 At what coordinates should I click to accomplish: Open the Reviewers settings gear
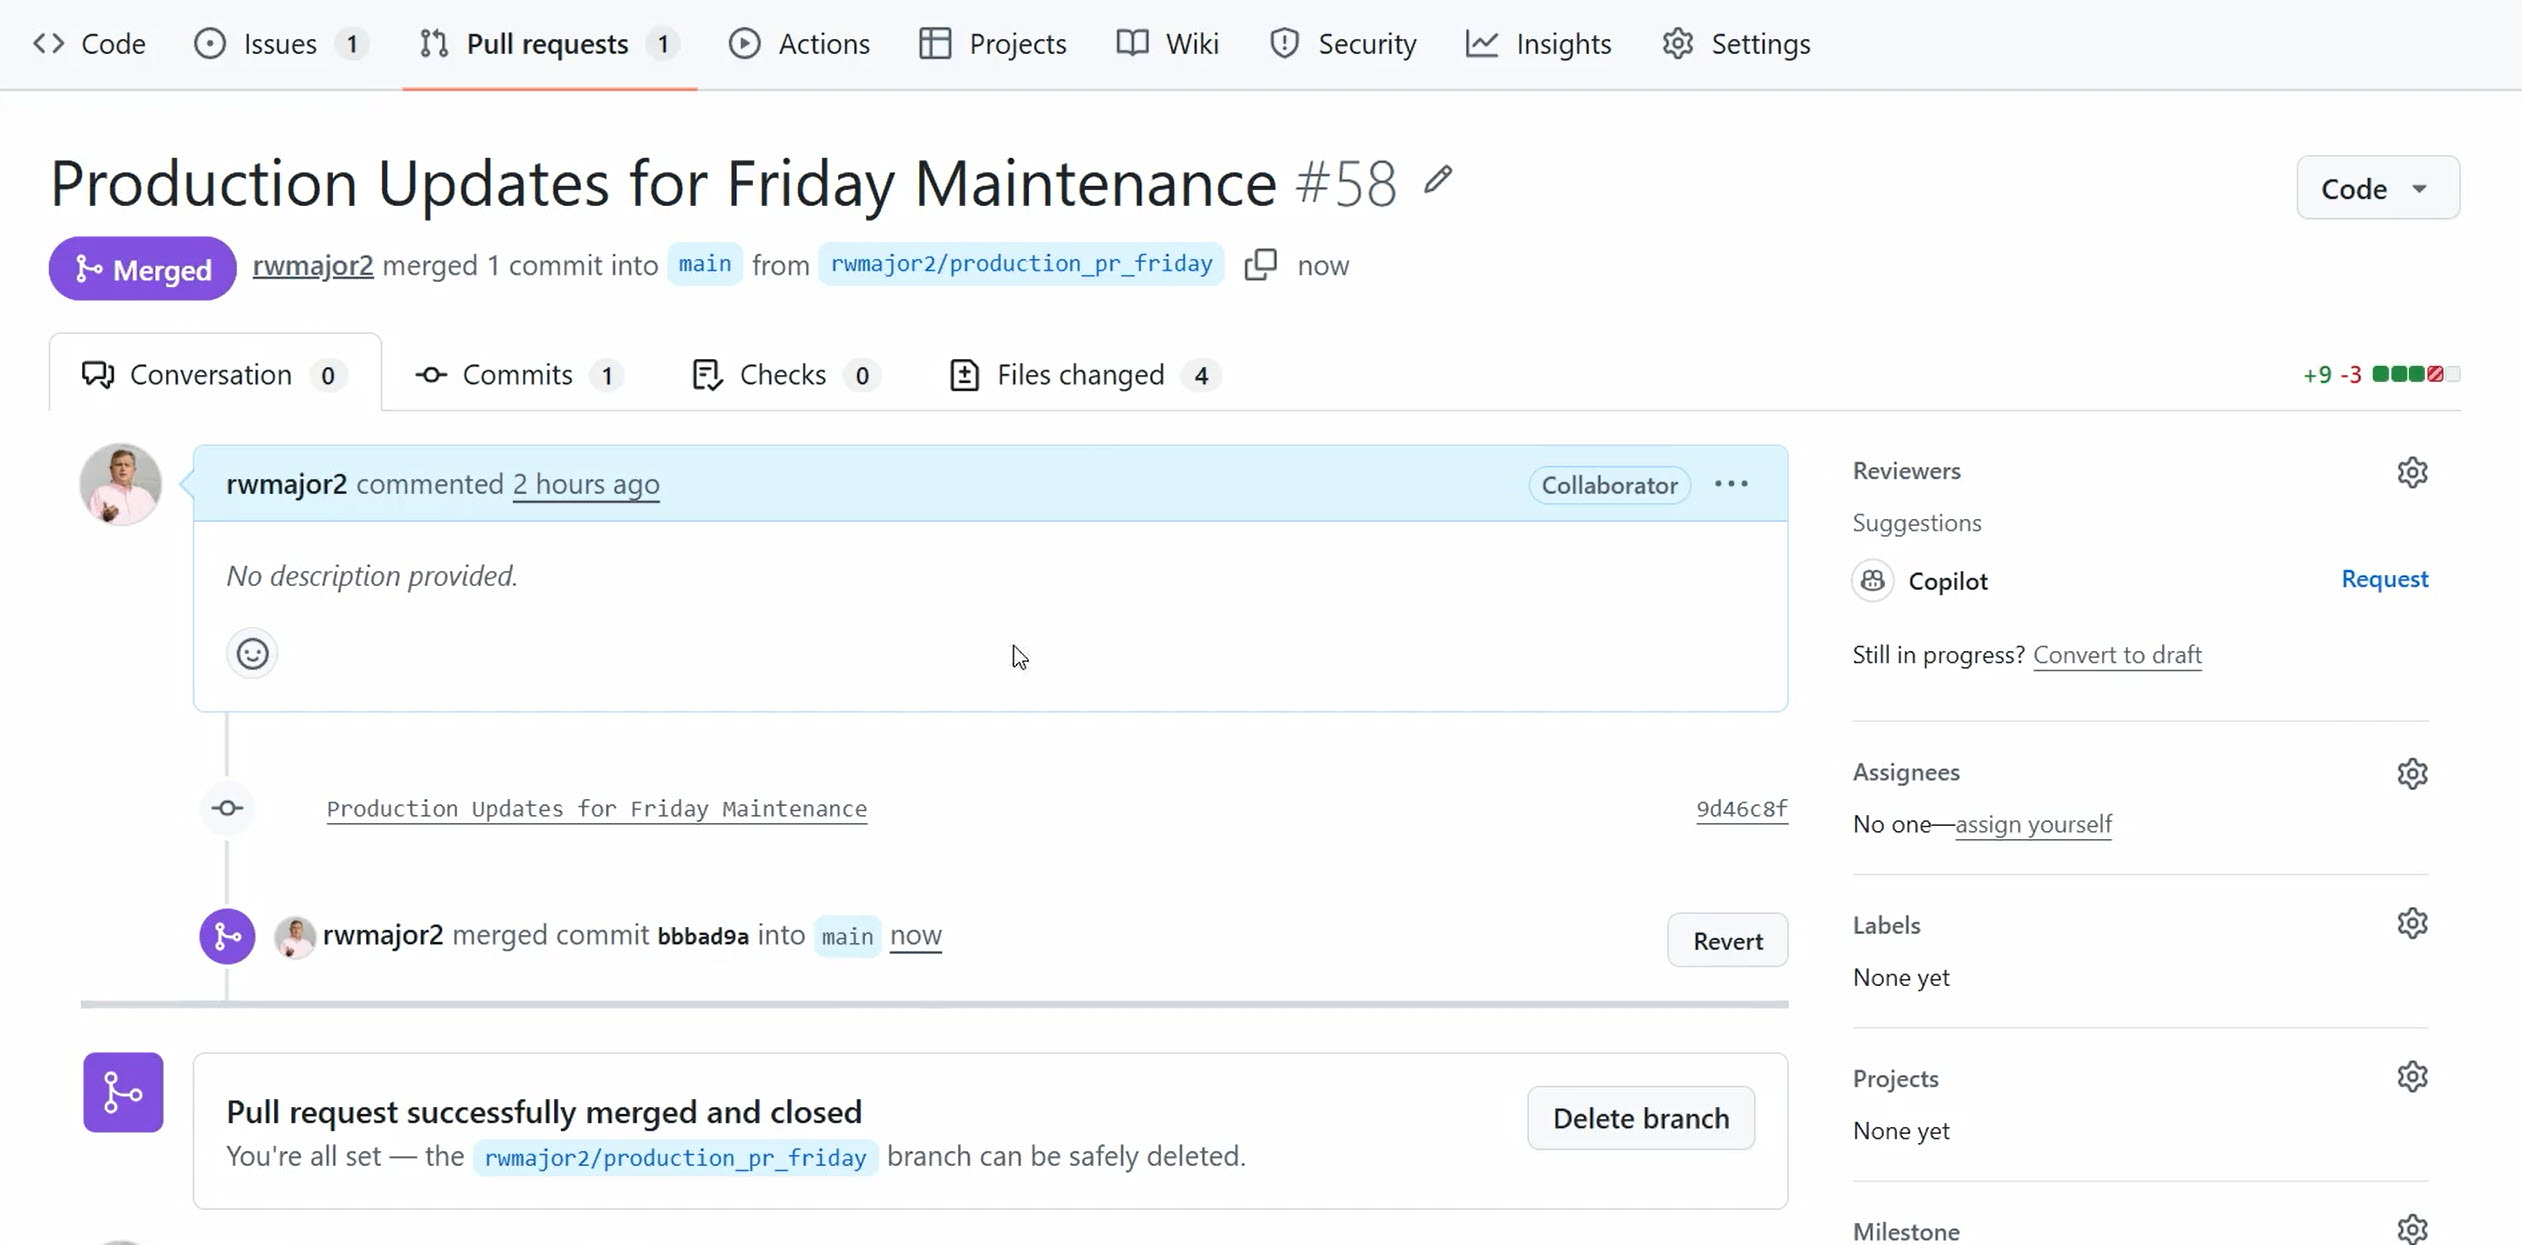pyautogui.click(x=2412, y=471)
